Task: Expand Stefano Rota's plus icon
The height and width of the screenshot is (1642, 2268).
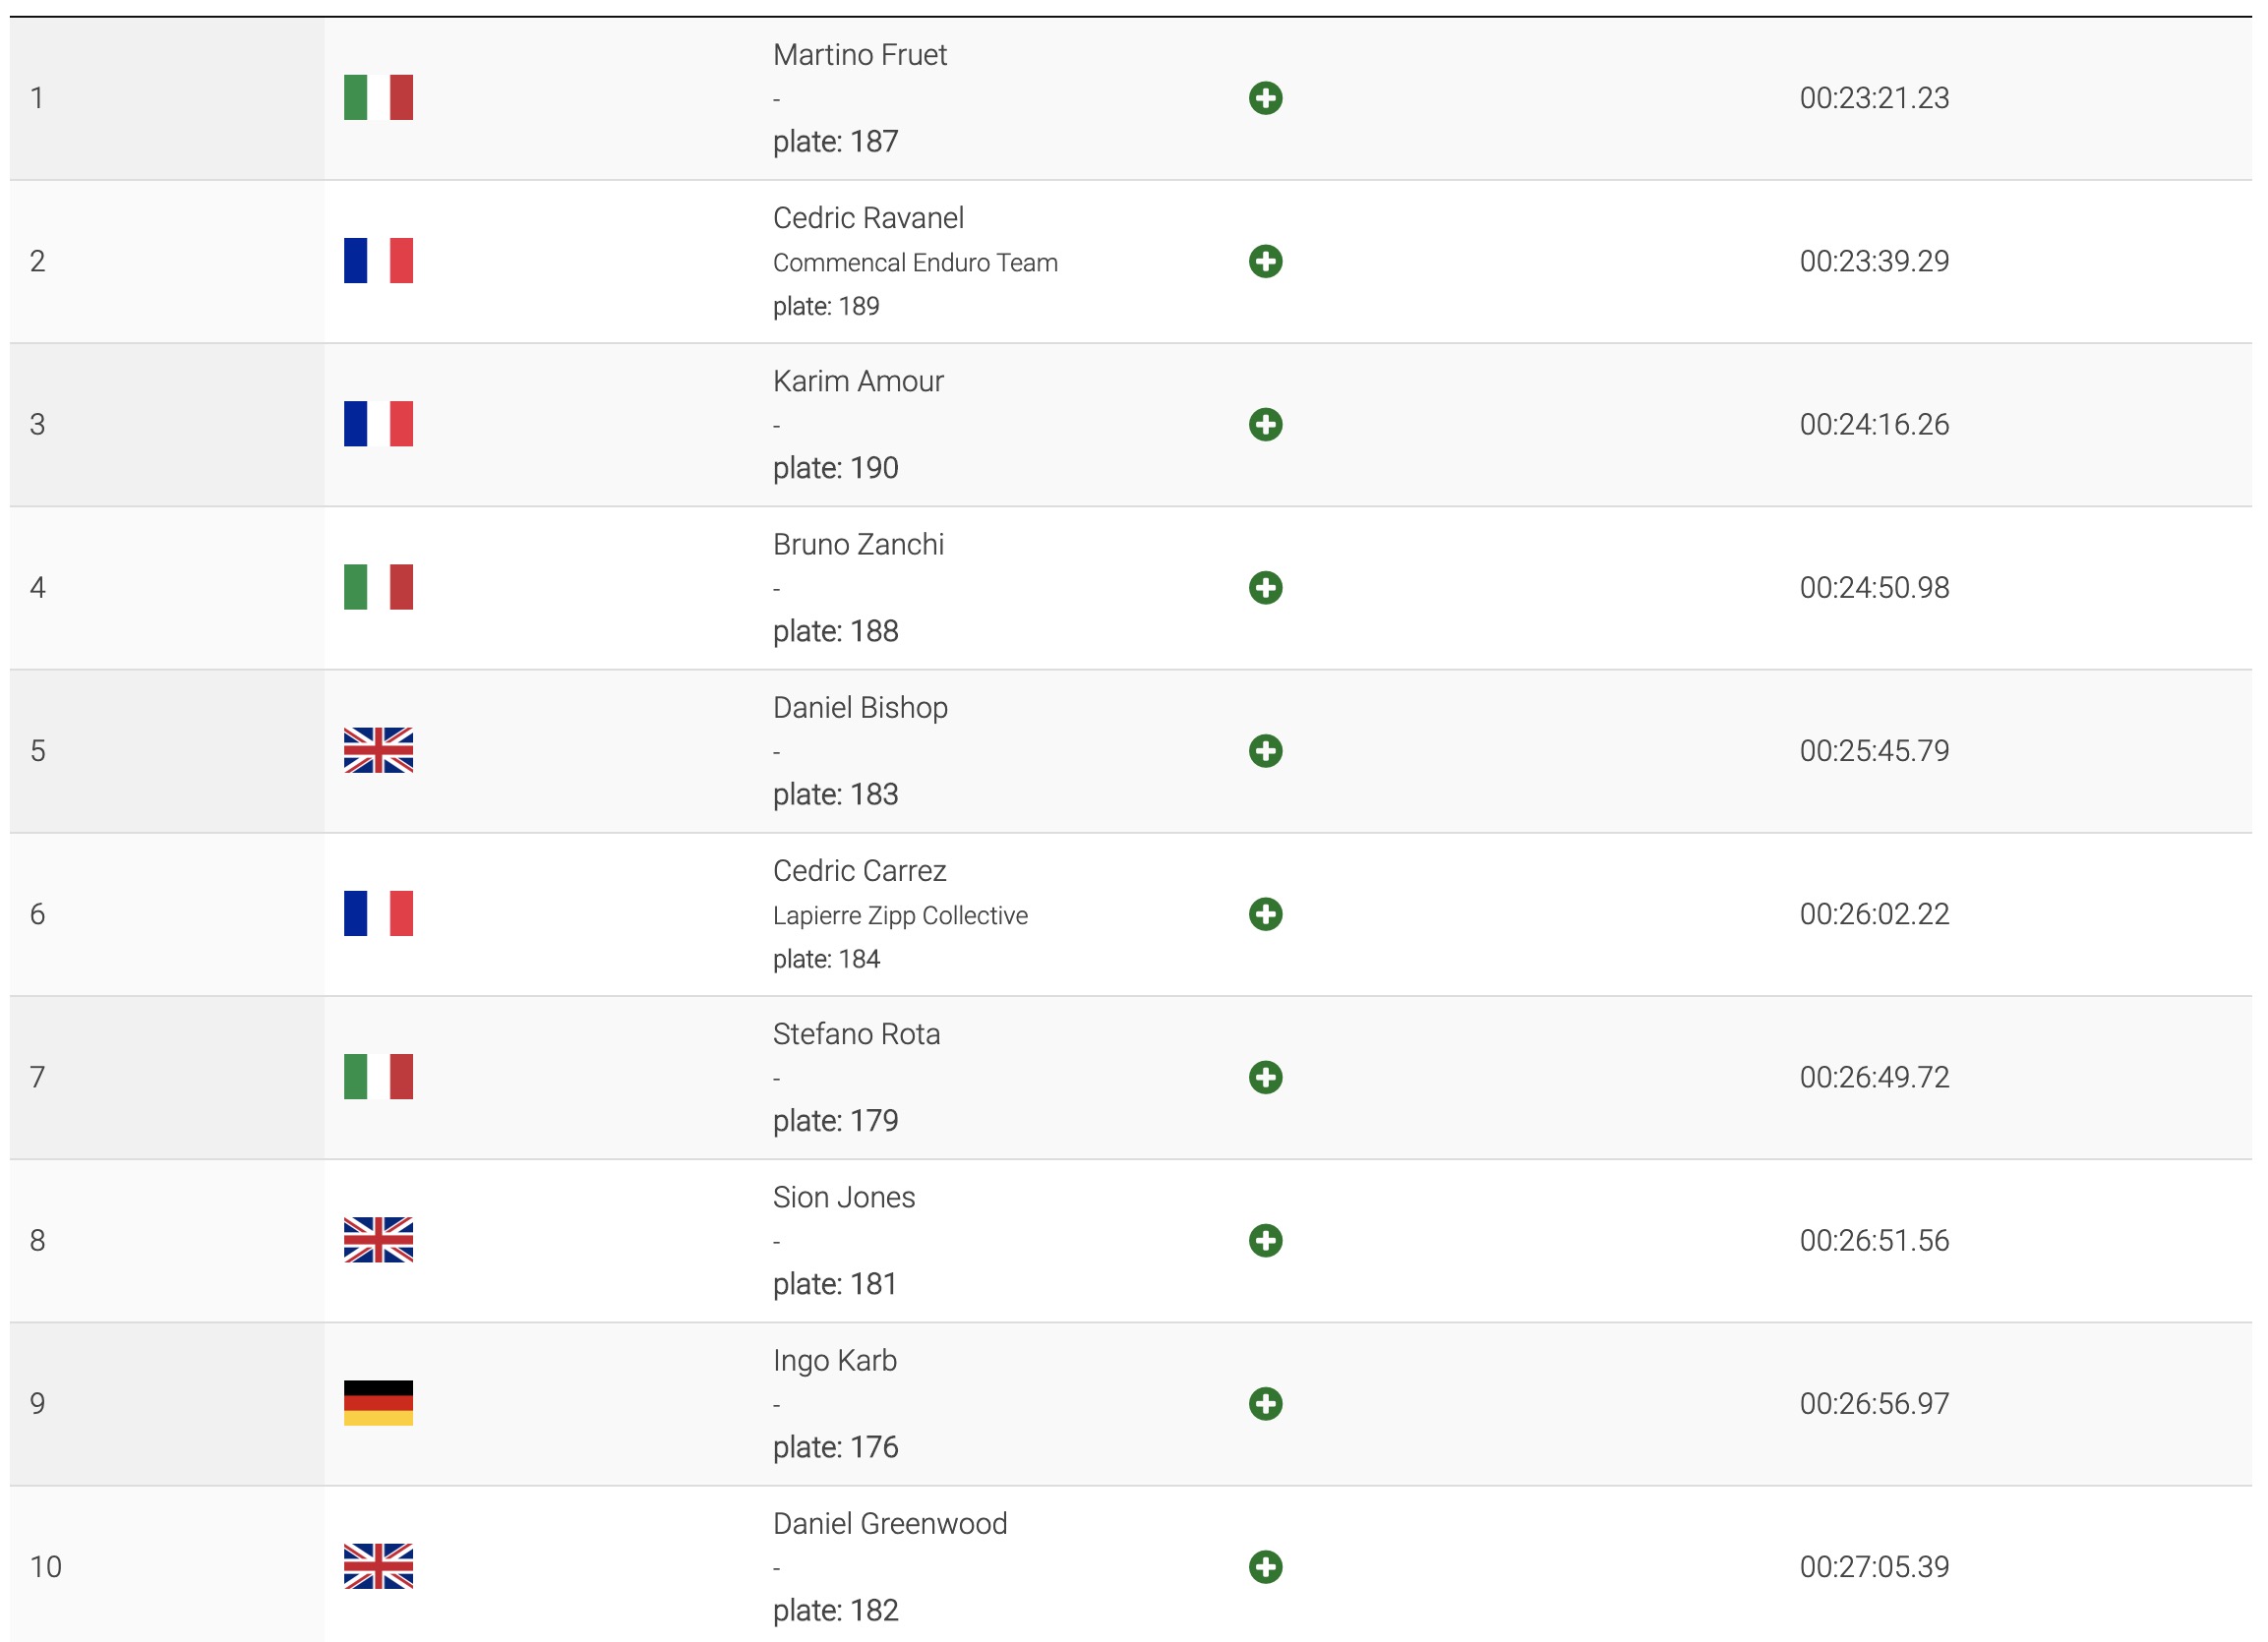Action: click(1265, 1077)
